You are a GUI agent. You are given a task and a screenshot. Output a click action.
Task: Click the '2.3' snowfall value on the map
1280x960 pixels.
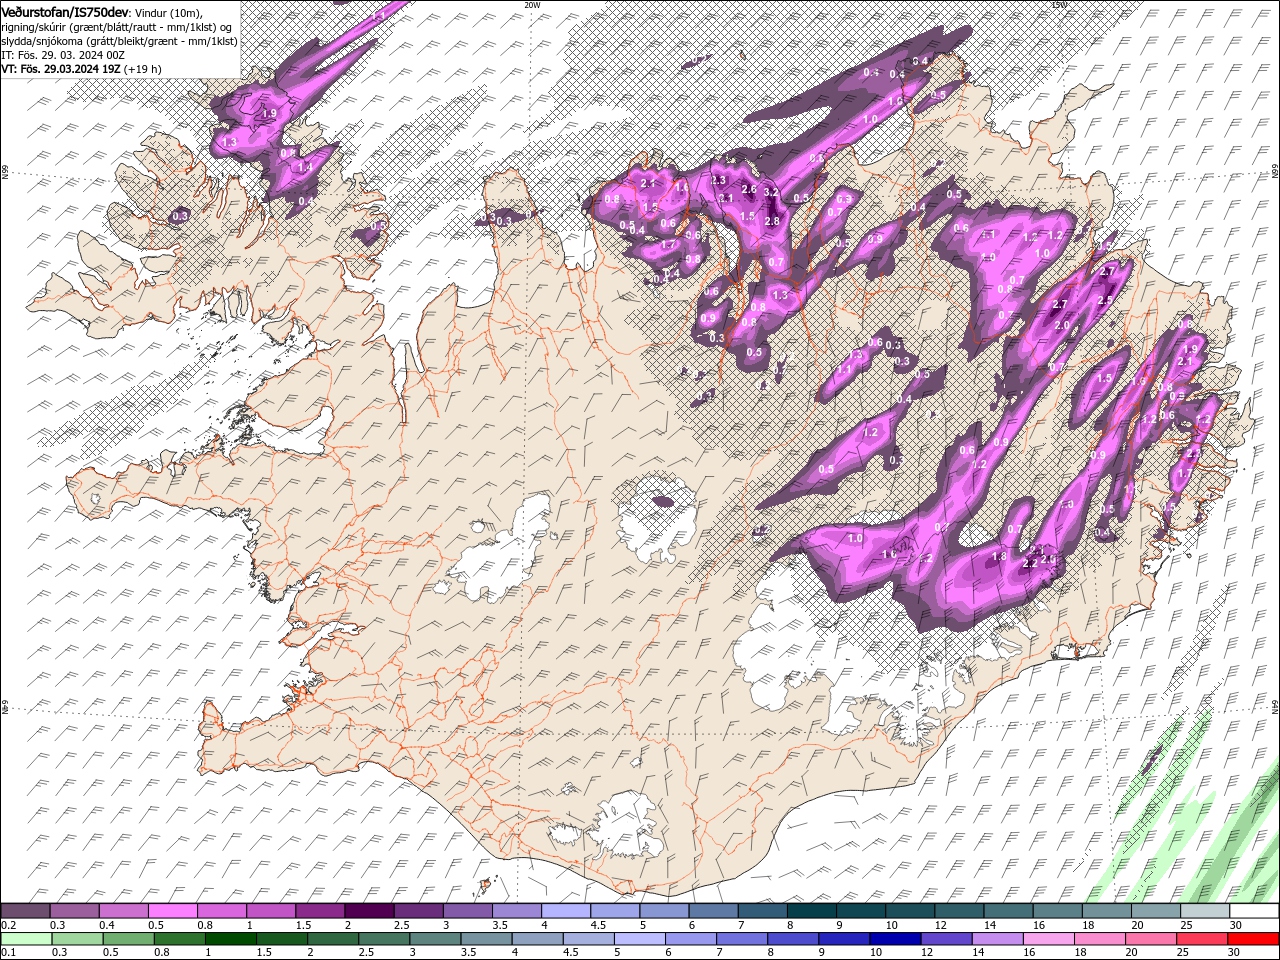click(719, 180)
